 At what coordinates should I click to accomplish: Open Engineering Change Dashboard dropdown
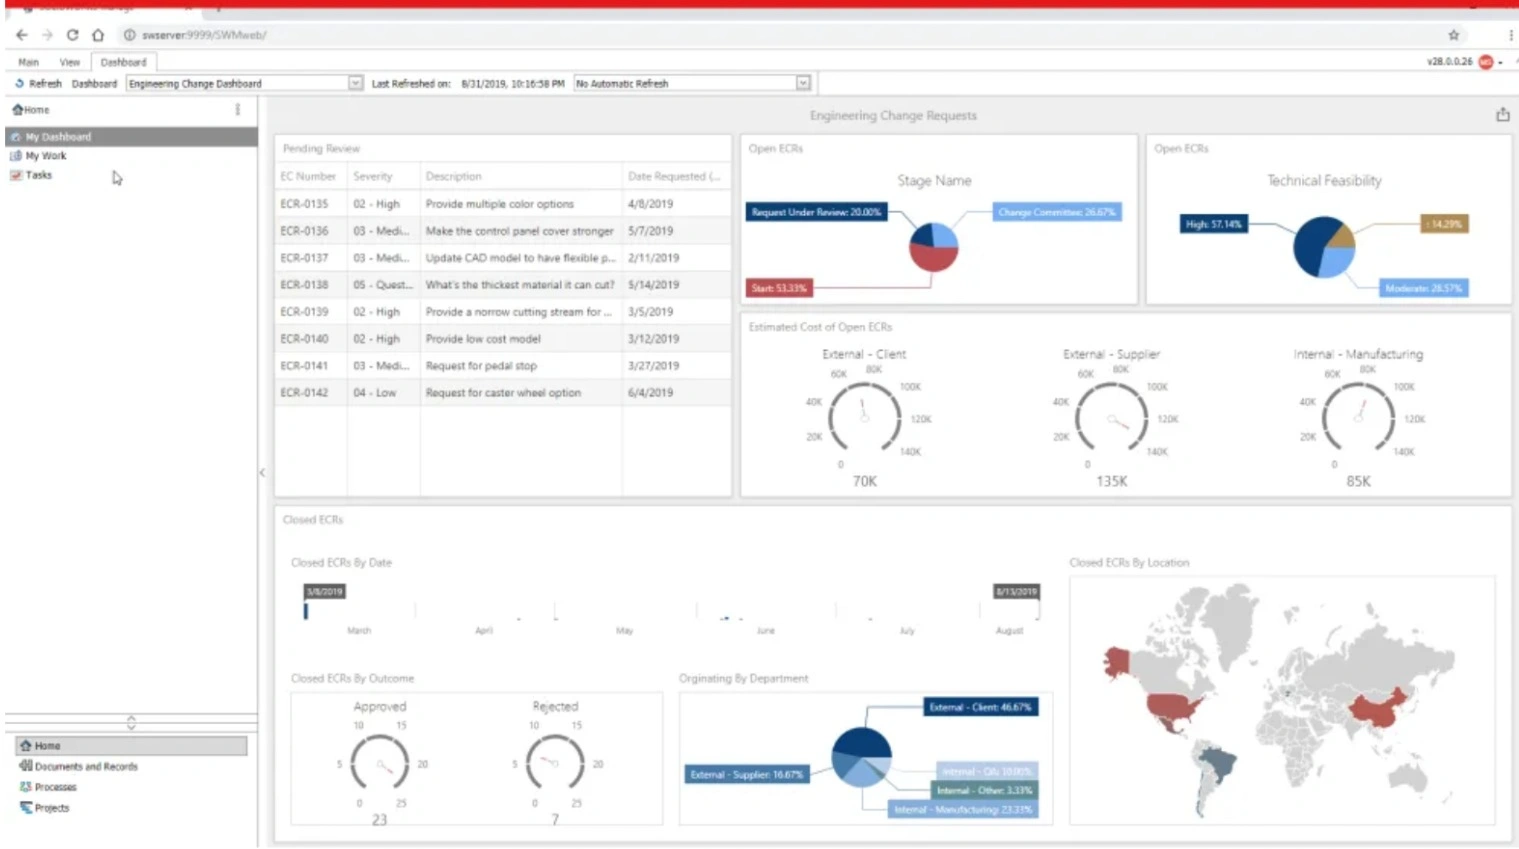click(355, 84)
